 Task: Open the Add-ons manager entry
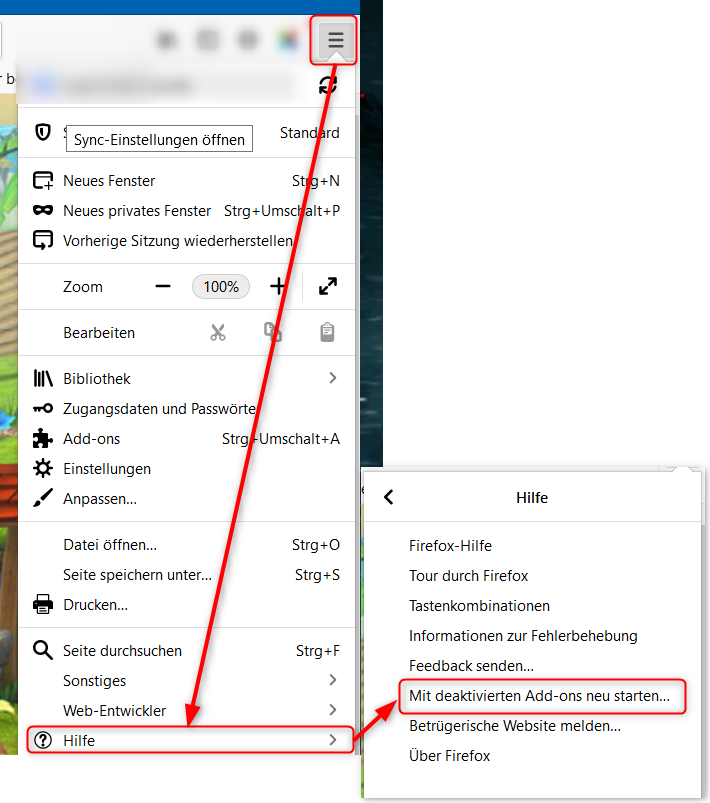pos(186,439)
